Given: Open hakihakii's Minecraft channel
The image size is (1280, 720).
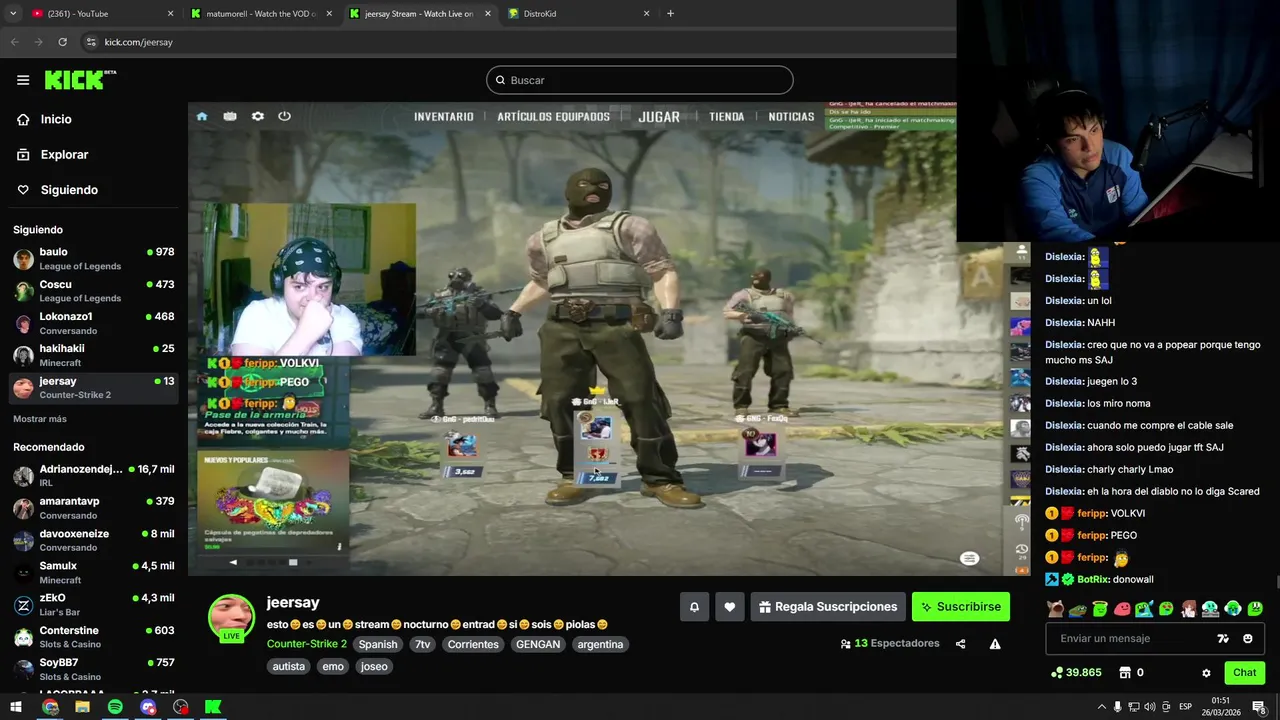Looking at the screenshot, I should pyautogui.click(x=94, y=355).
